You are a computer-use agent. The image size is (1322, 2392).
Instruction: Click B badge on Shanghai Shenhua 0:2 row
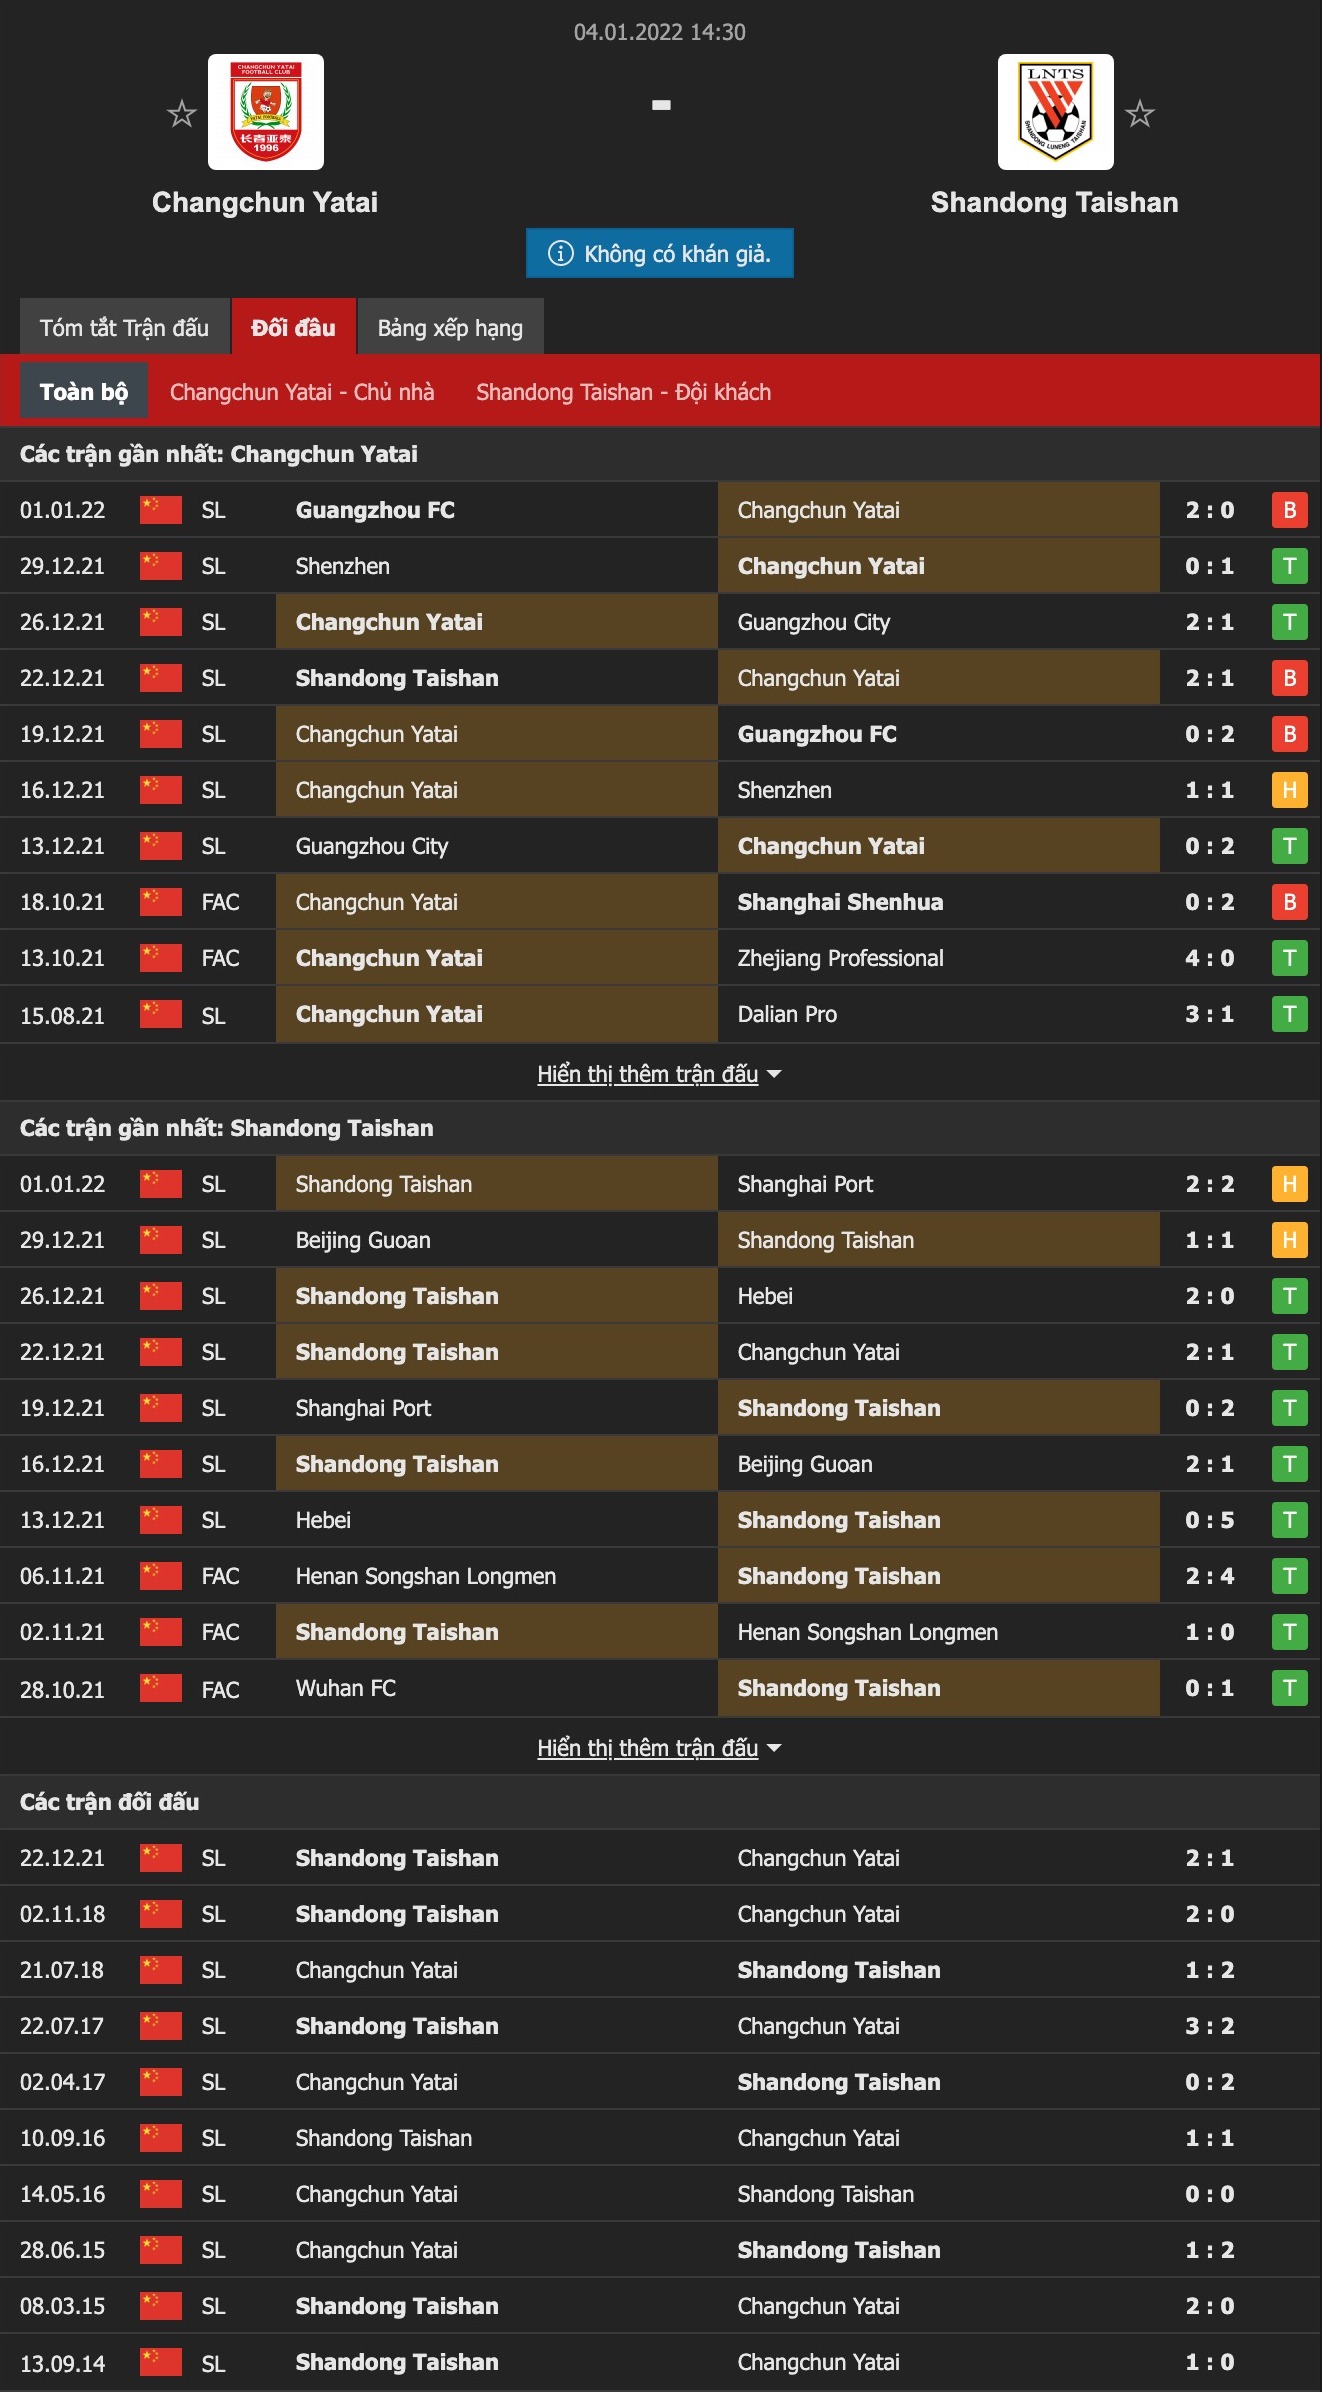point(1290,902)
